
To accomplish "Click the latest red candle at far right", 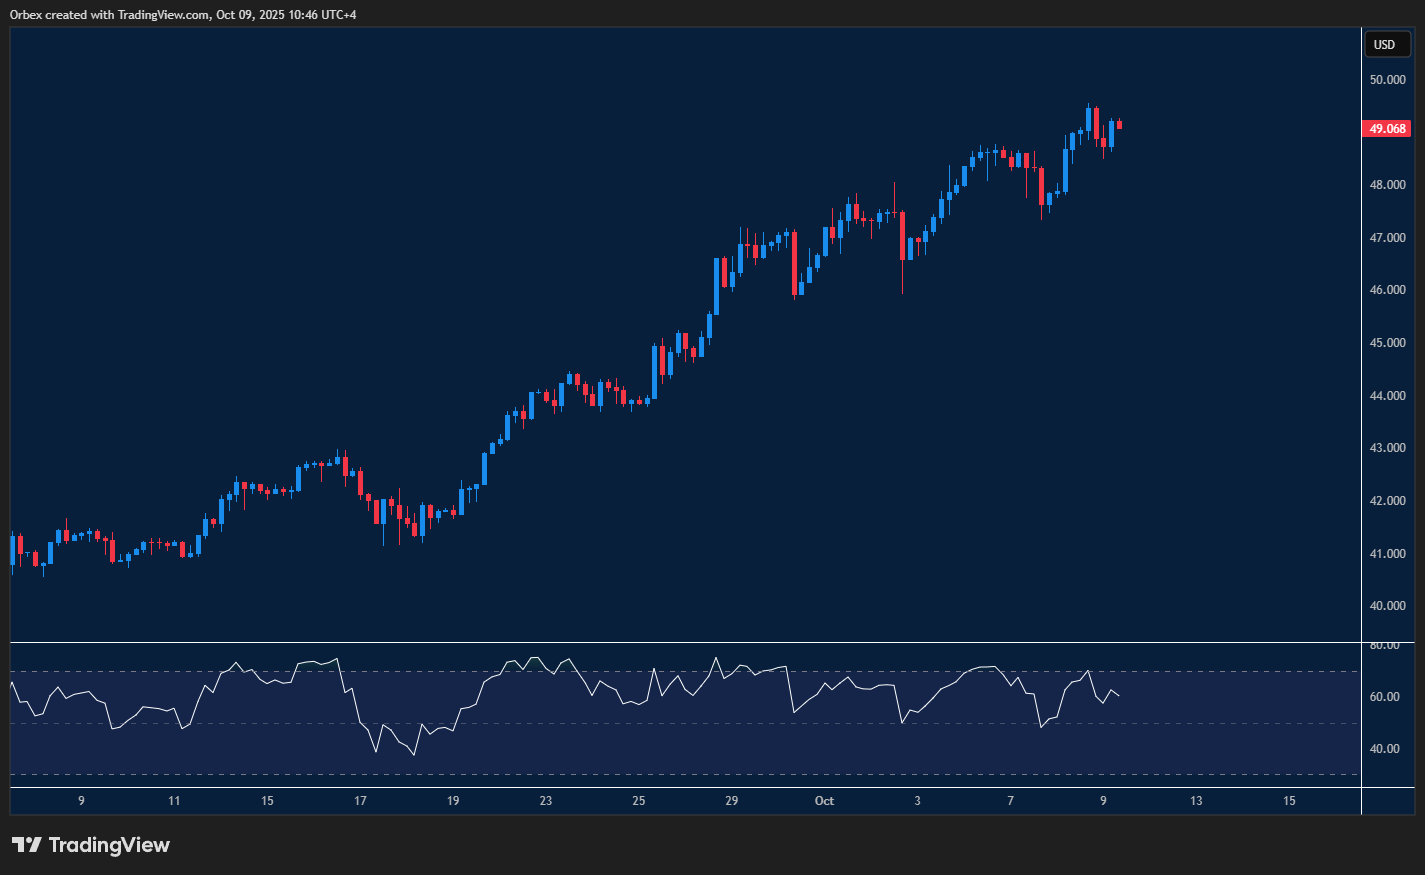I will tap(1119, 125).
